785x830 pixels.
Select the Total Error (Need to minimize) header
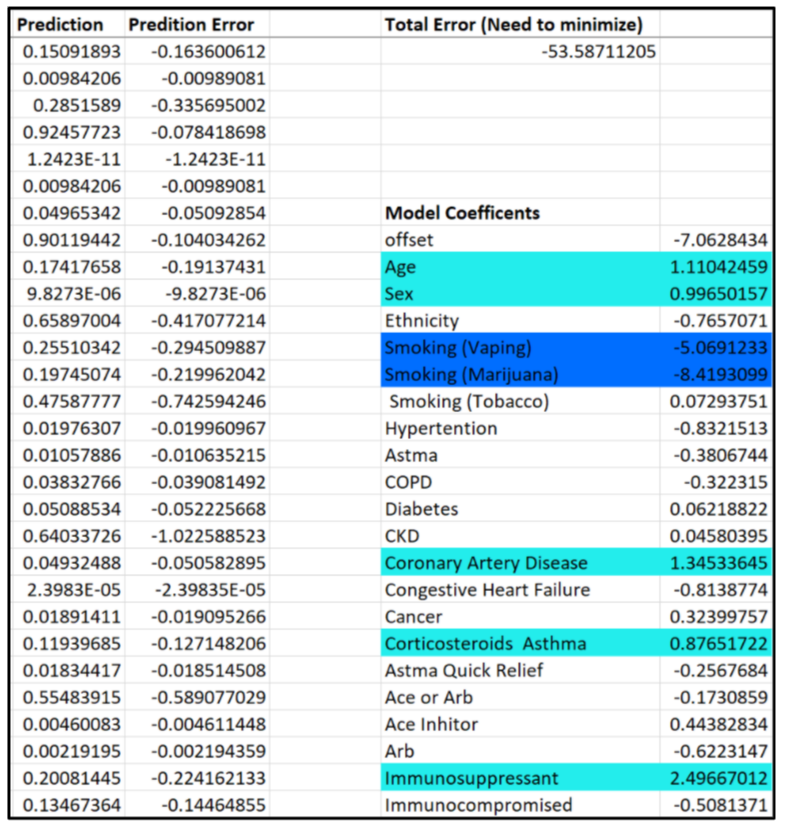[513, 24]
